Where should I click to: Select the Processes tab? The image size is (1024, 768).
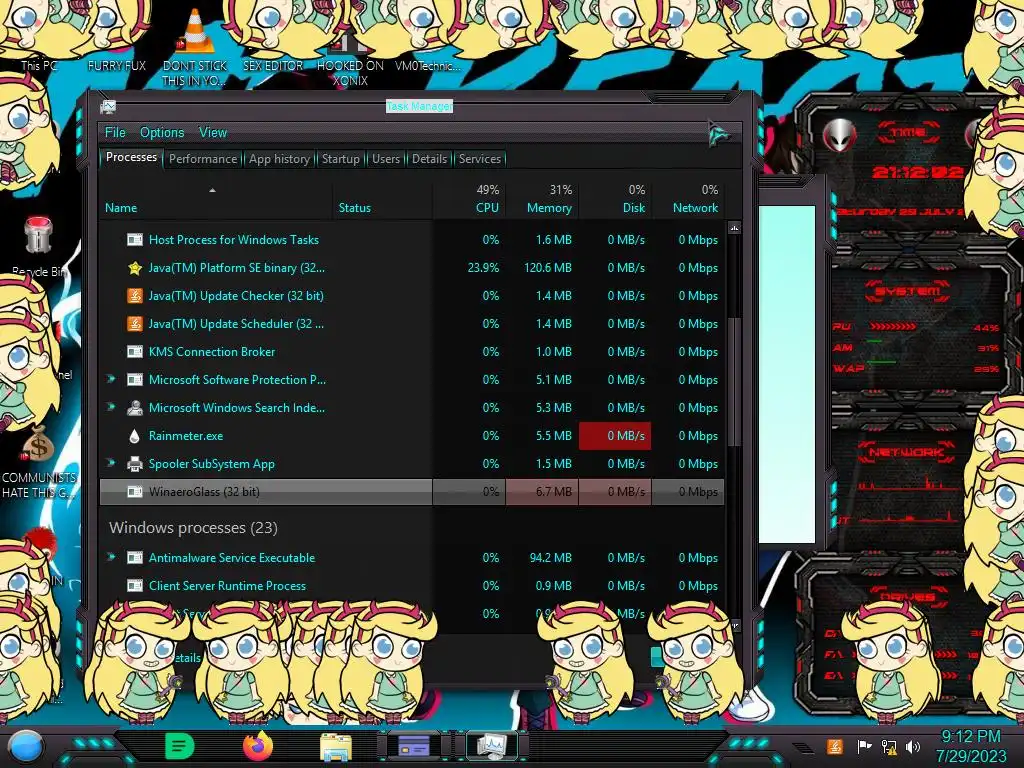point(131,157)
